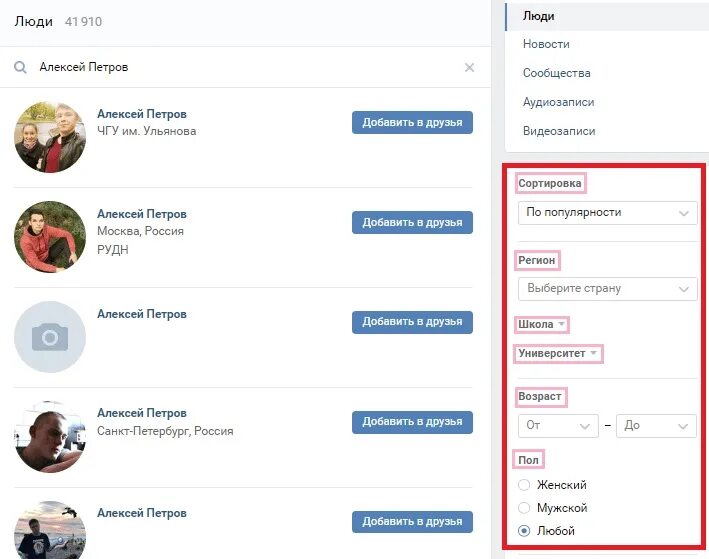Select the Мужской gender radio button
The height and width of the screenshot is (559, 709).
[524, 508]
